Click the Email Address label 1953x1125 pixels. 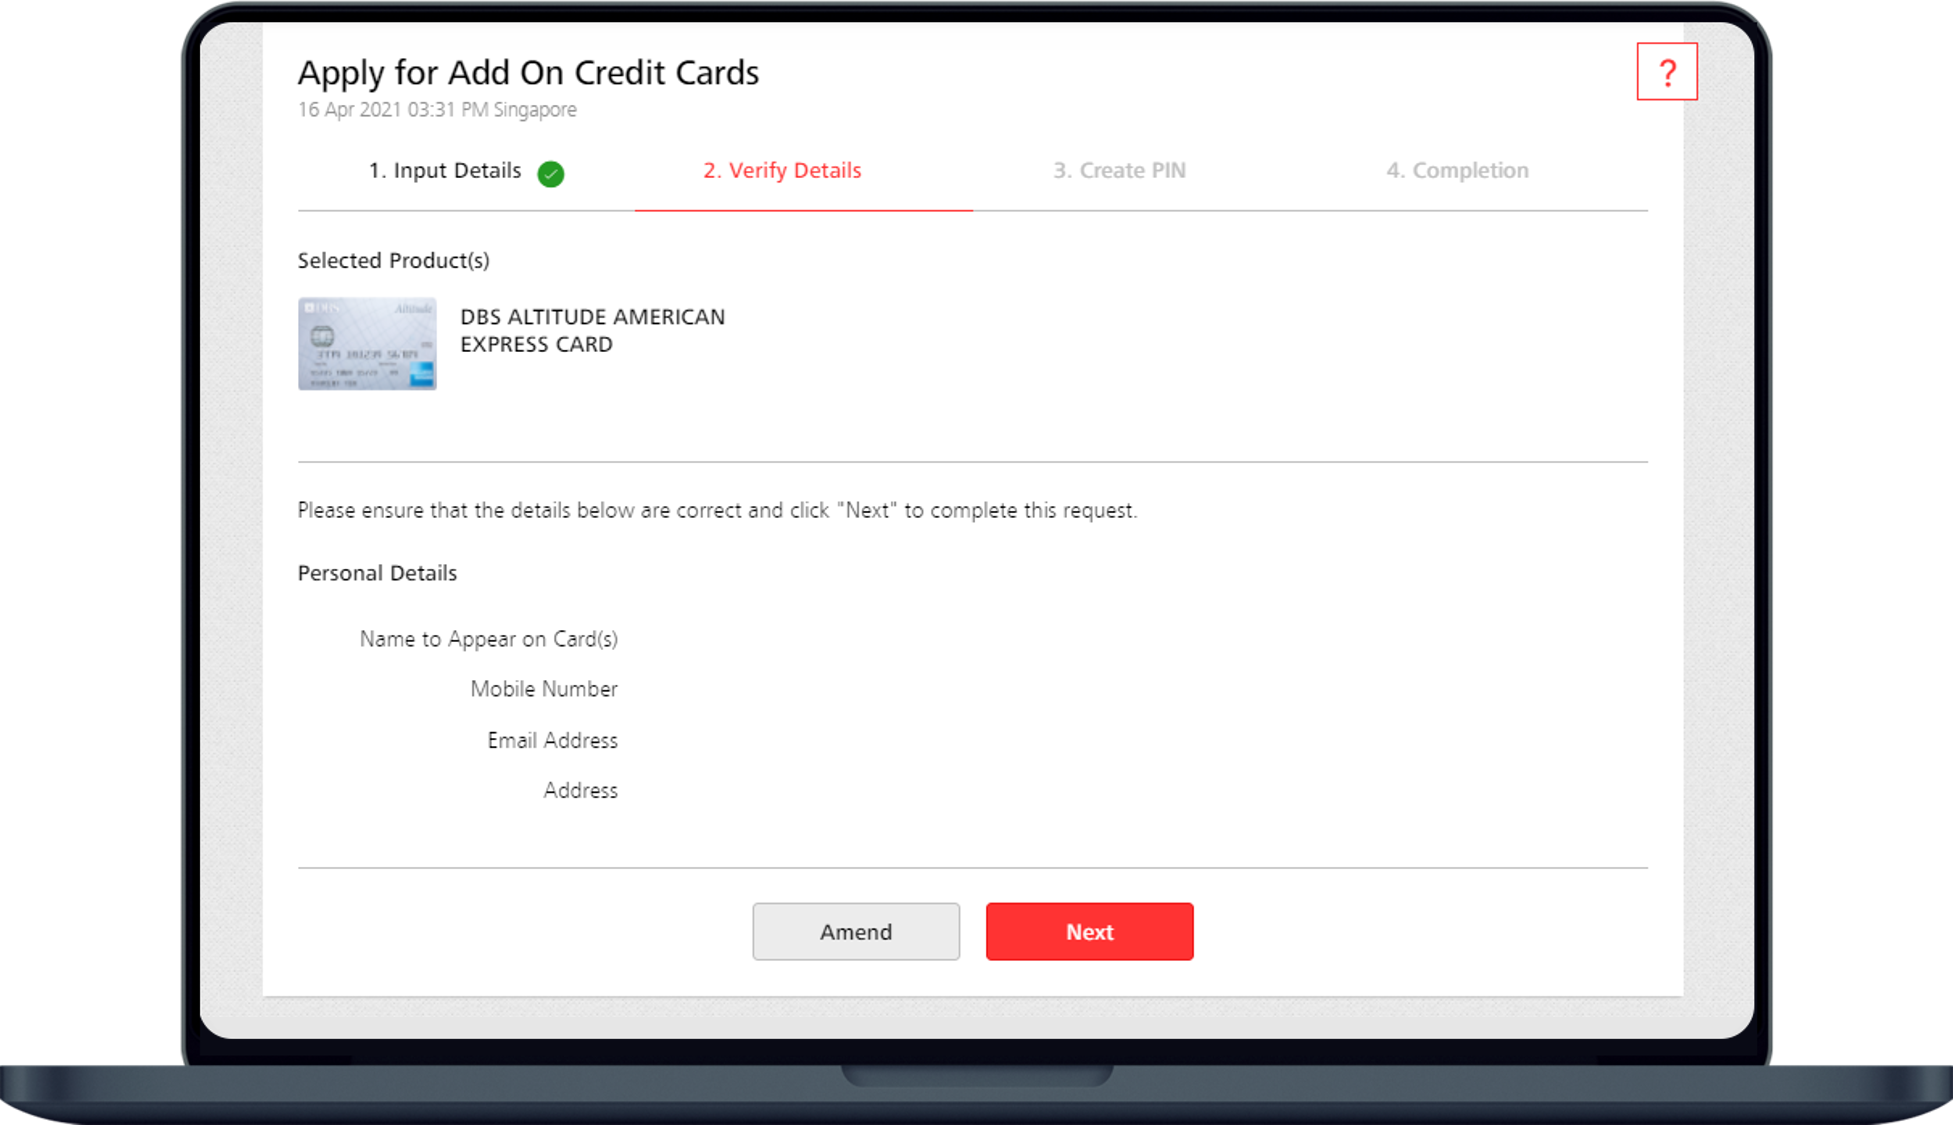point(552,740)
